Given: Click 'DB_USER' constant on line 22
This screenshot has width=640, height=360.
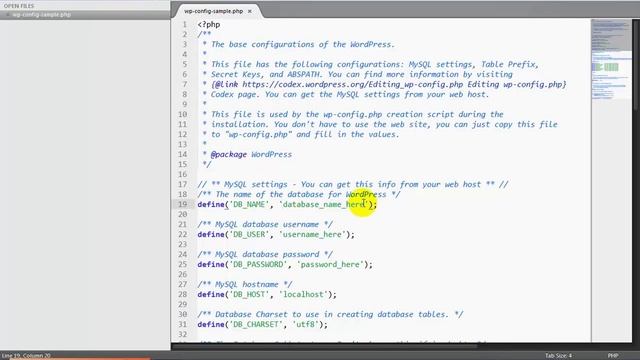Looking at the screenshot, I should tap(249, 234).
